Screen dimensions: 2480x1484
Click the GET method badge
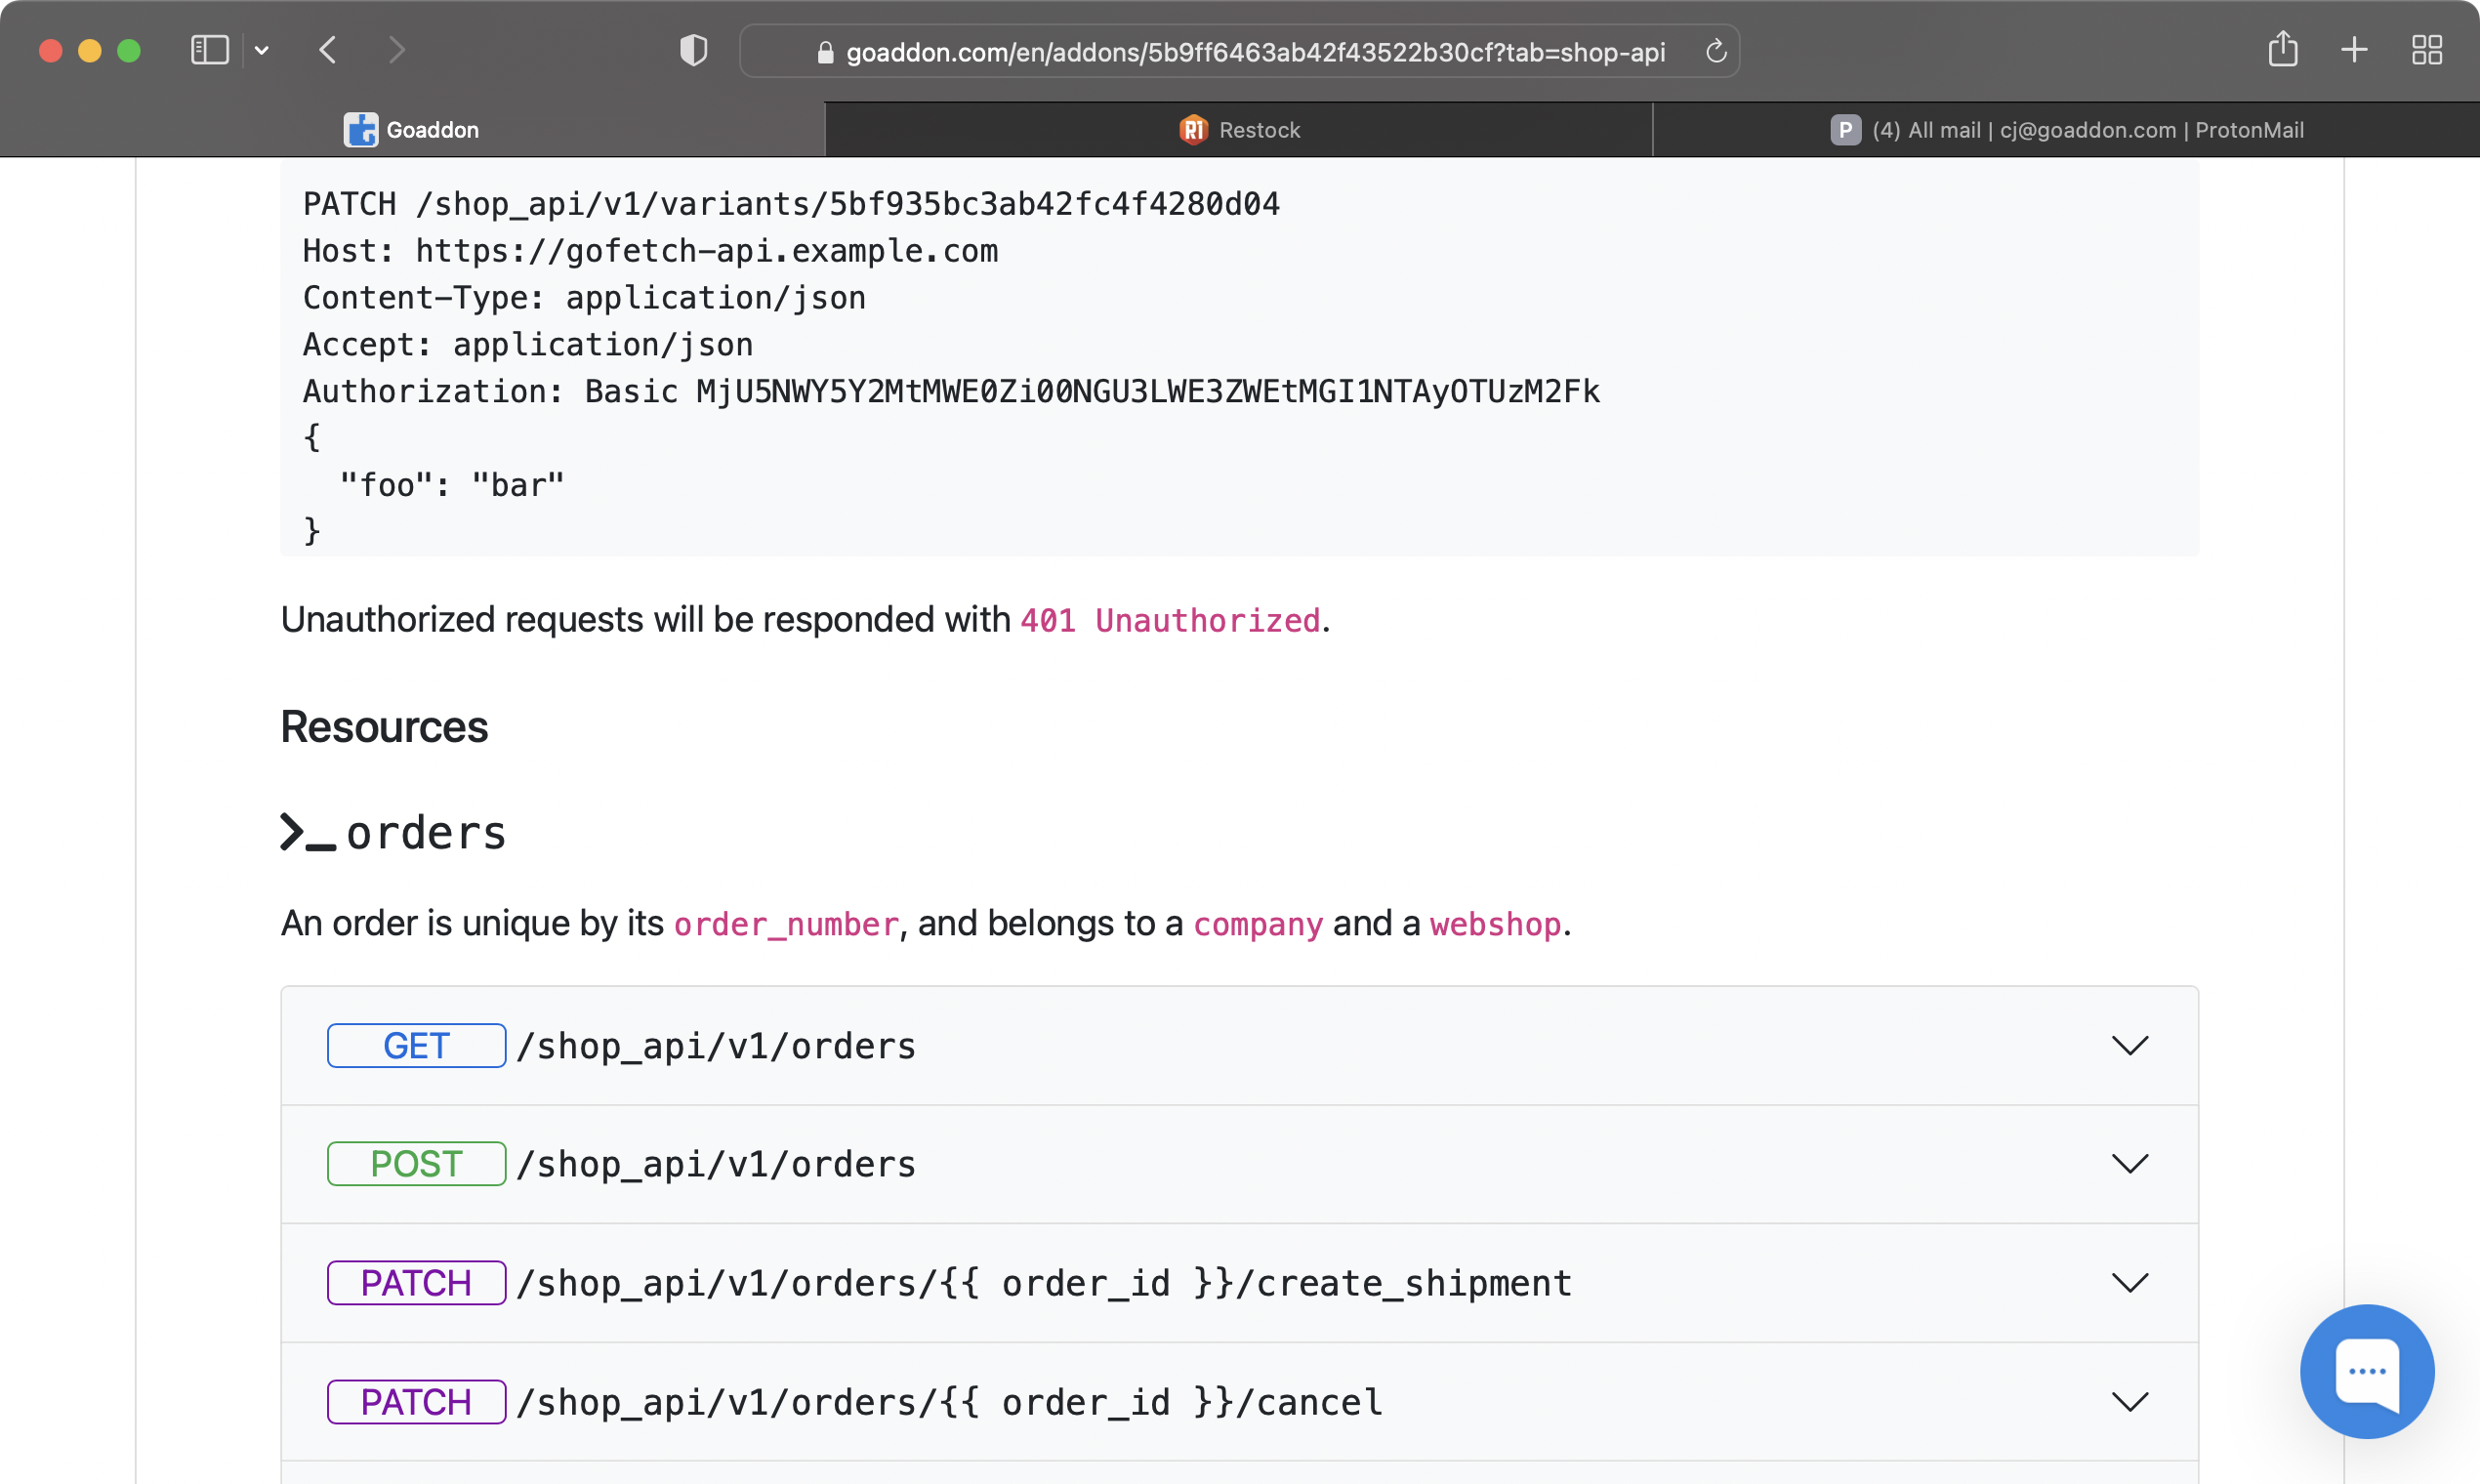416,1046
